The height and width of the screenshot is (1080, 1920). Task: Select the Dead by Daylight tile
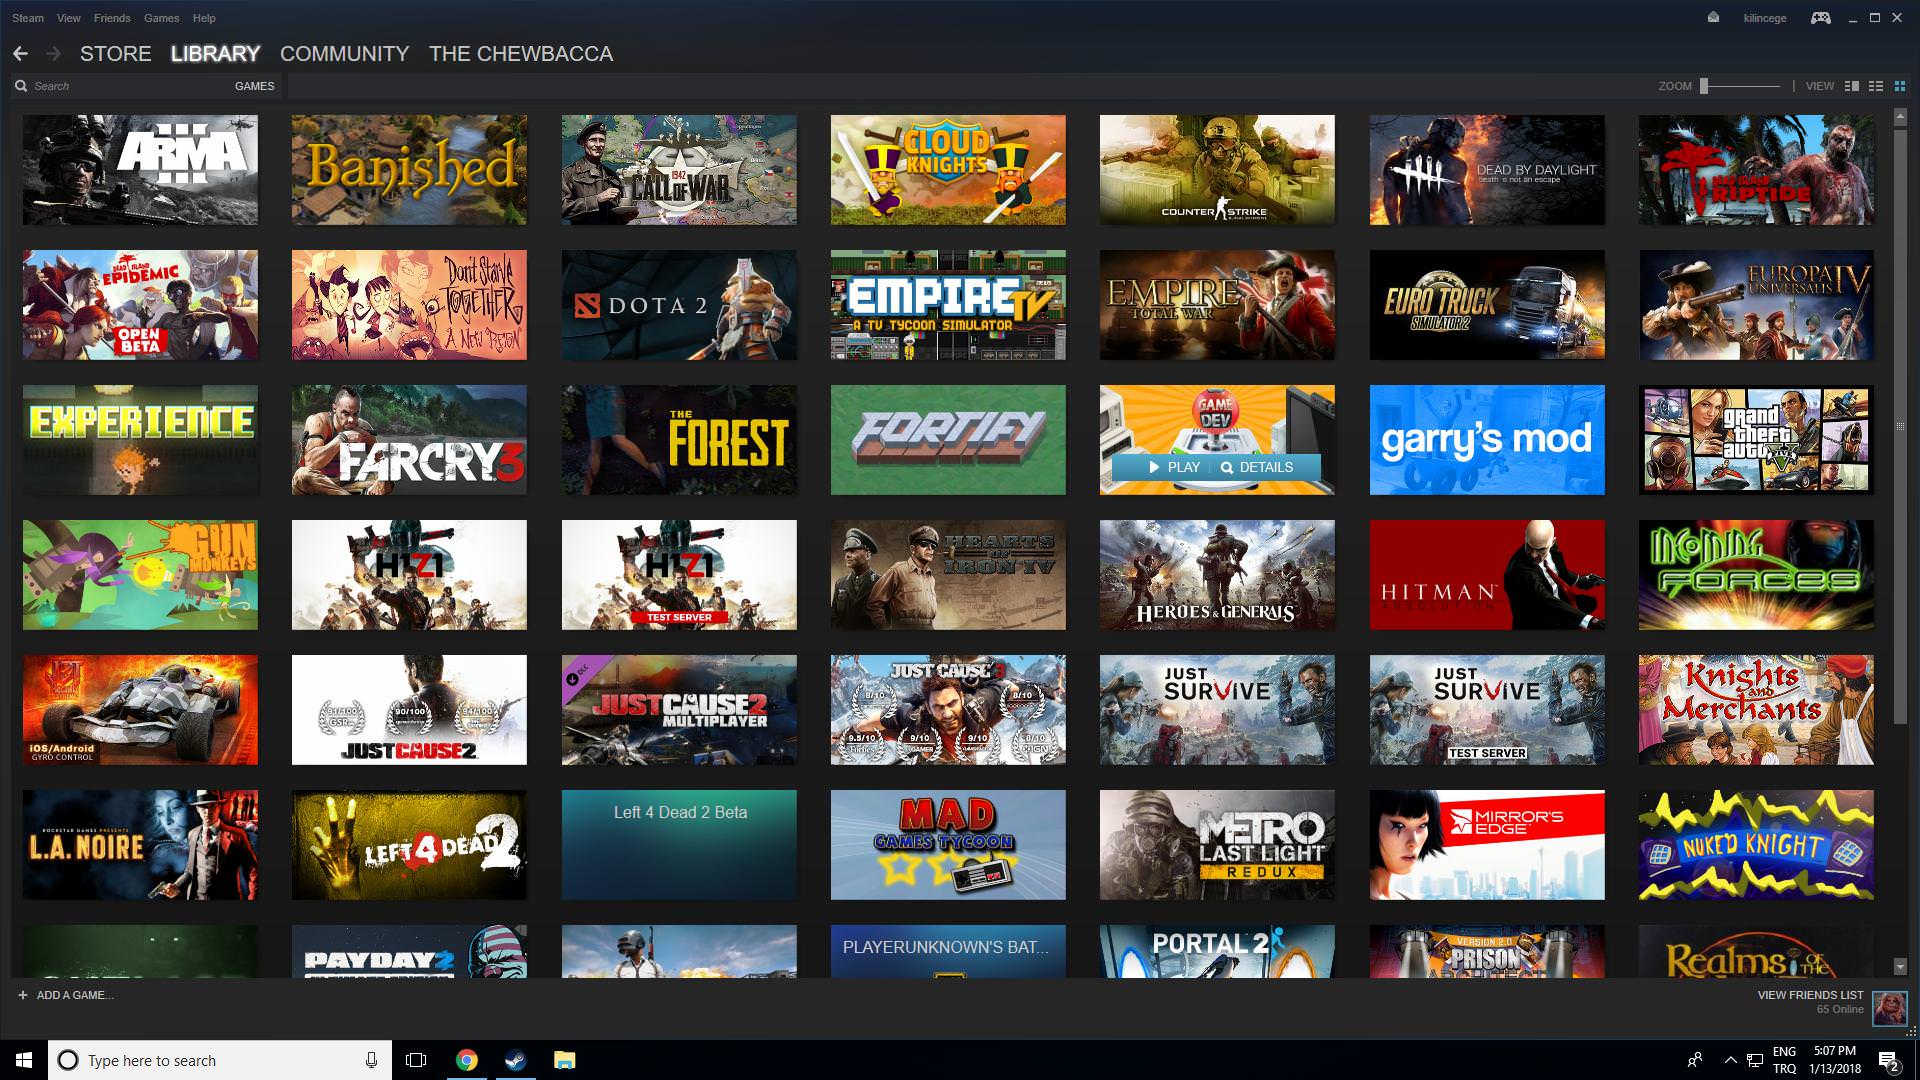(1487, 170)
